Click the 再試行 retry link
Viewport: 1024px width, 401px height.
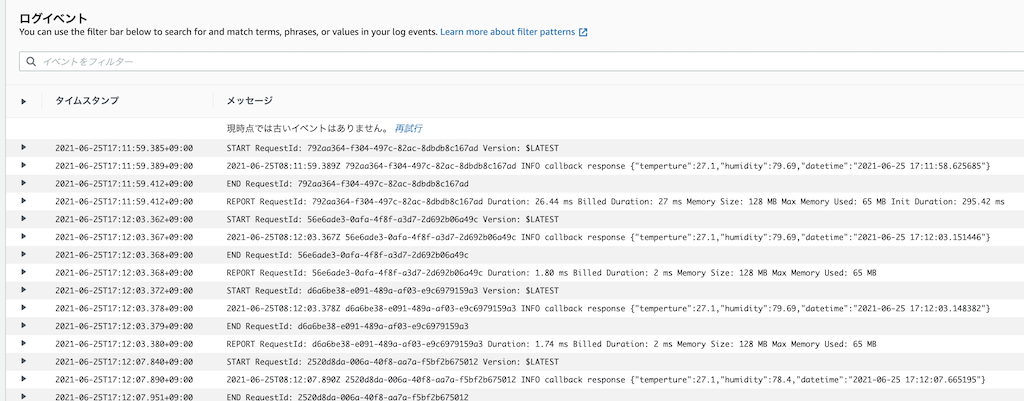(408, 128)
